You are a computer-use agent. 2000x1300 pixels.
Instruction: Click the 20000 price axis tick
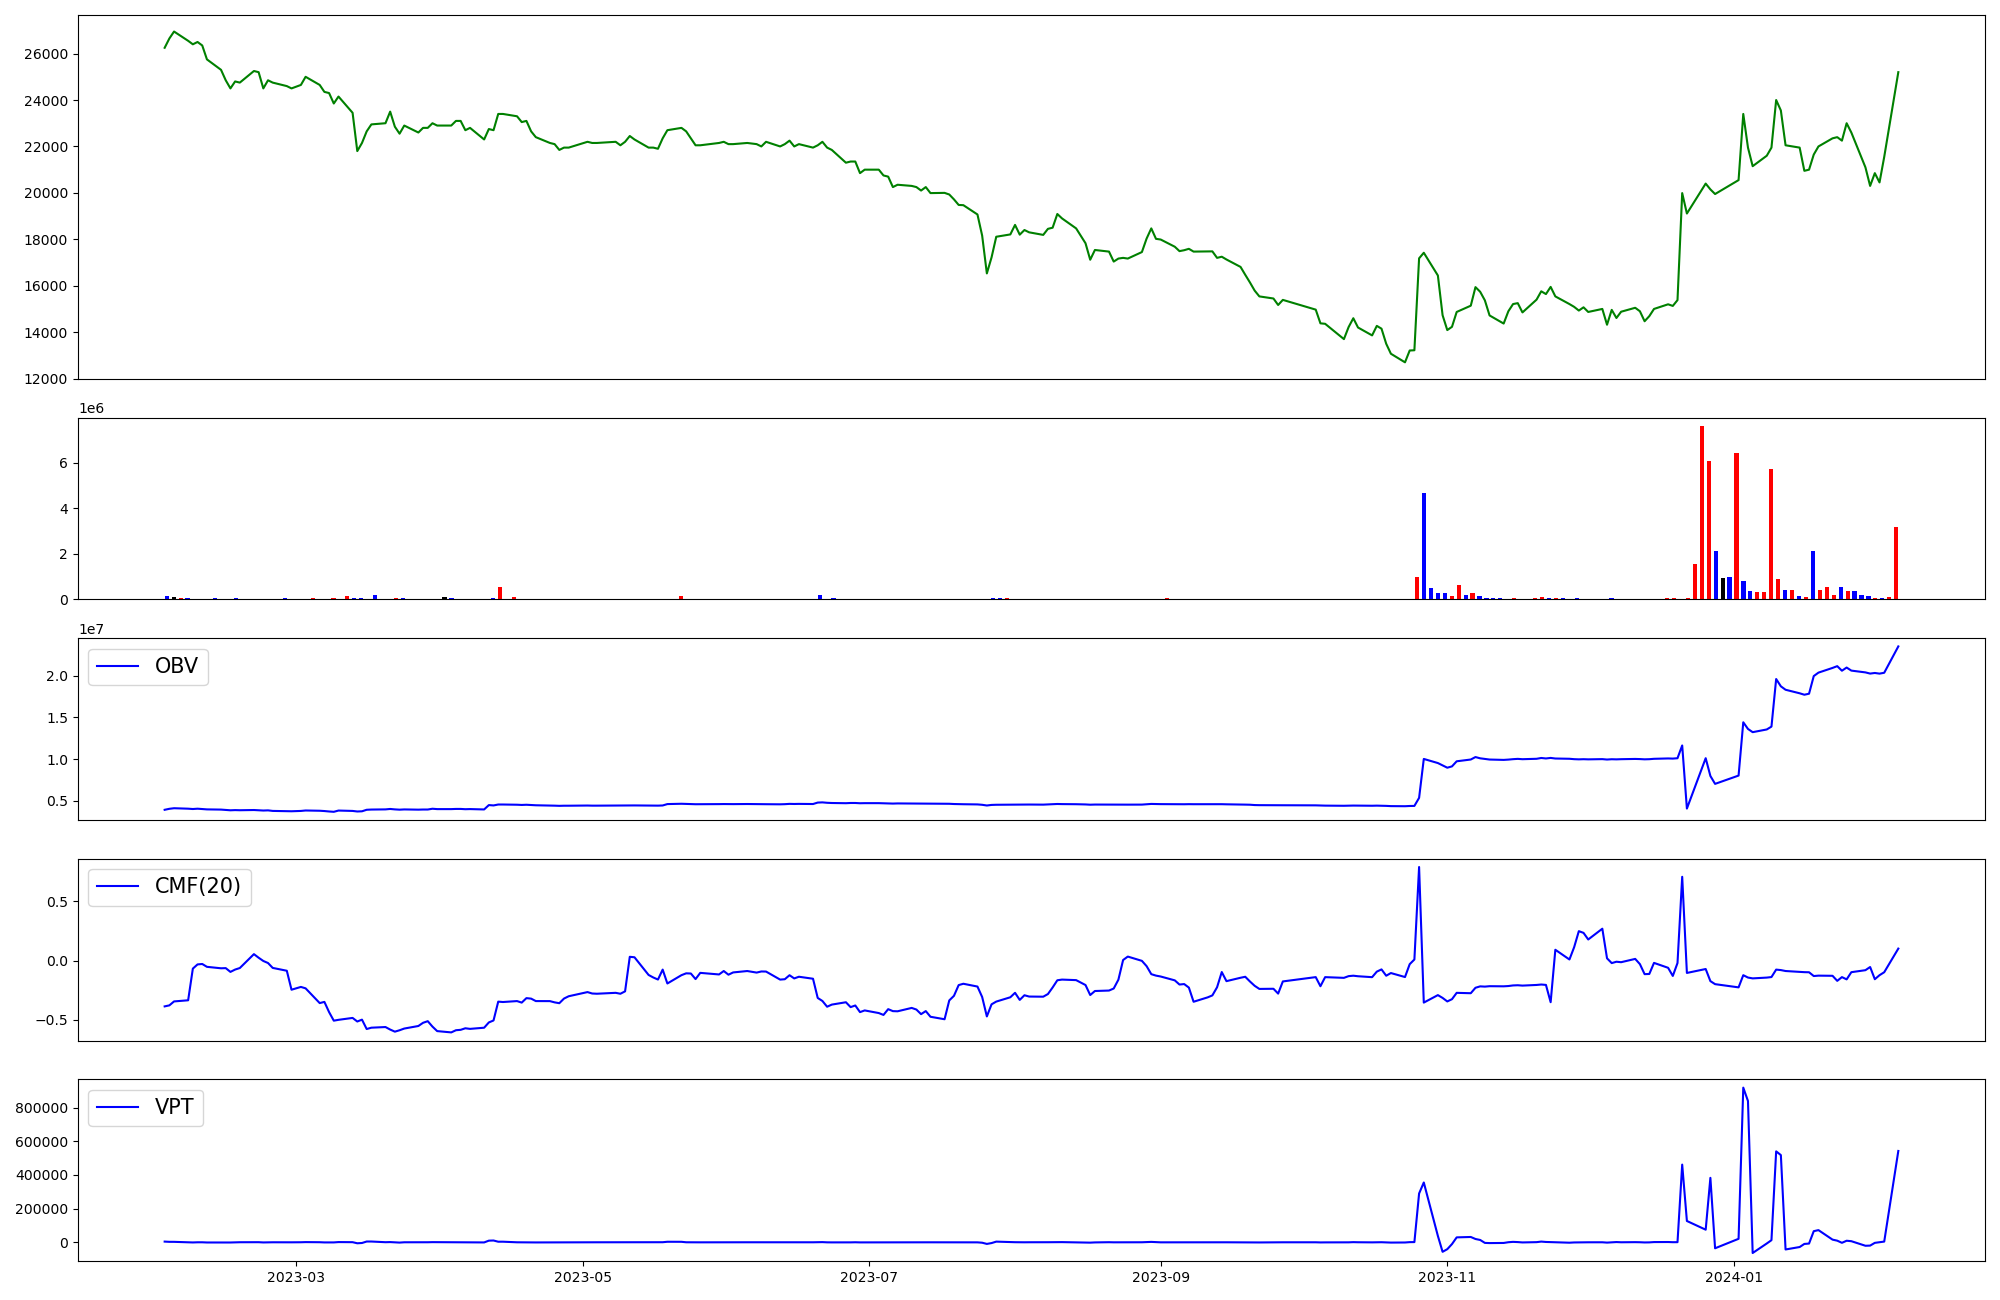coord(45,193)
